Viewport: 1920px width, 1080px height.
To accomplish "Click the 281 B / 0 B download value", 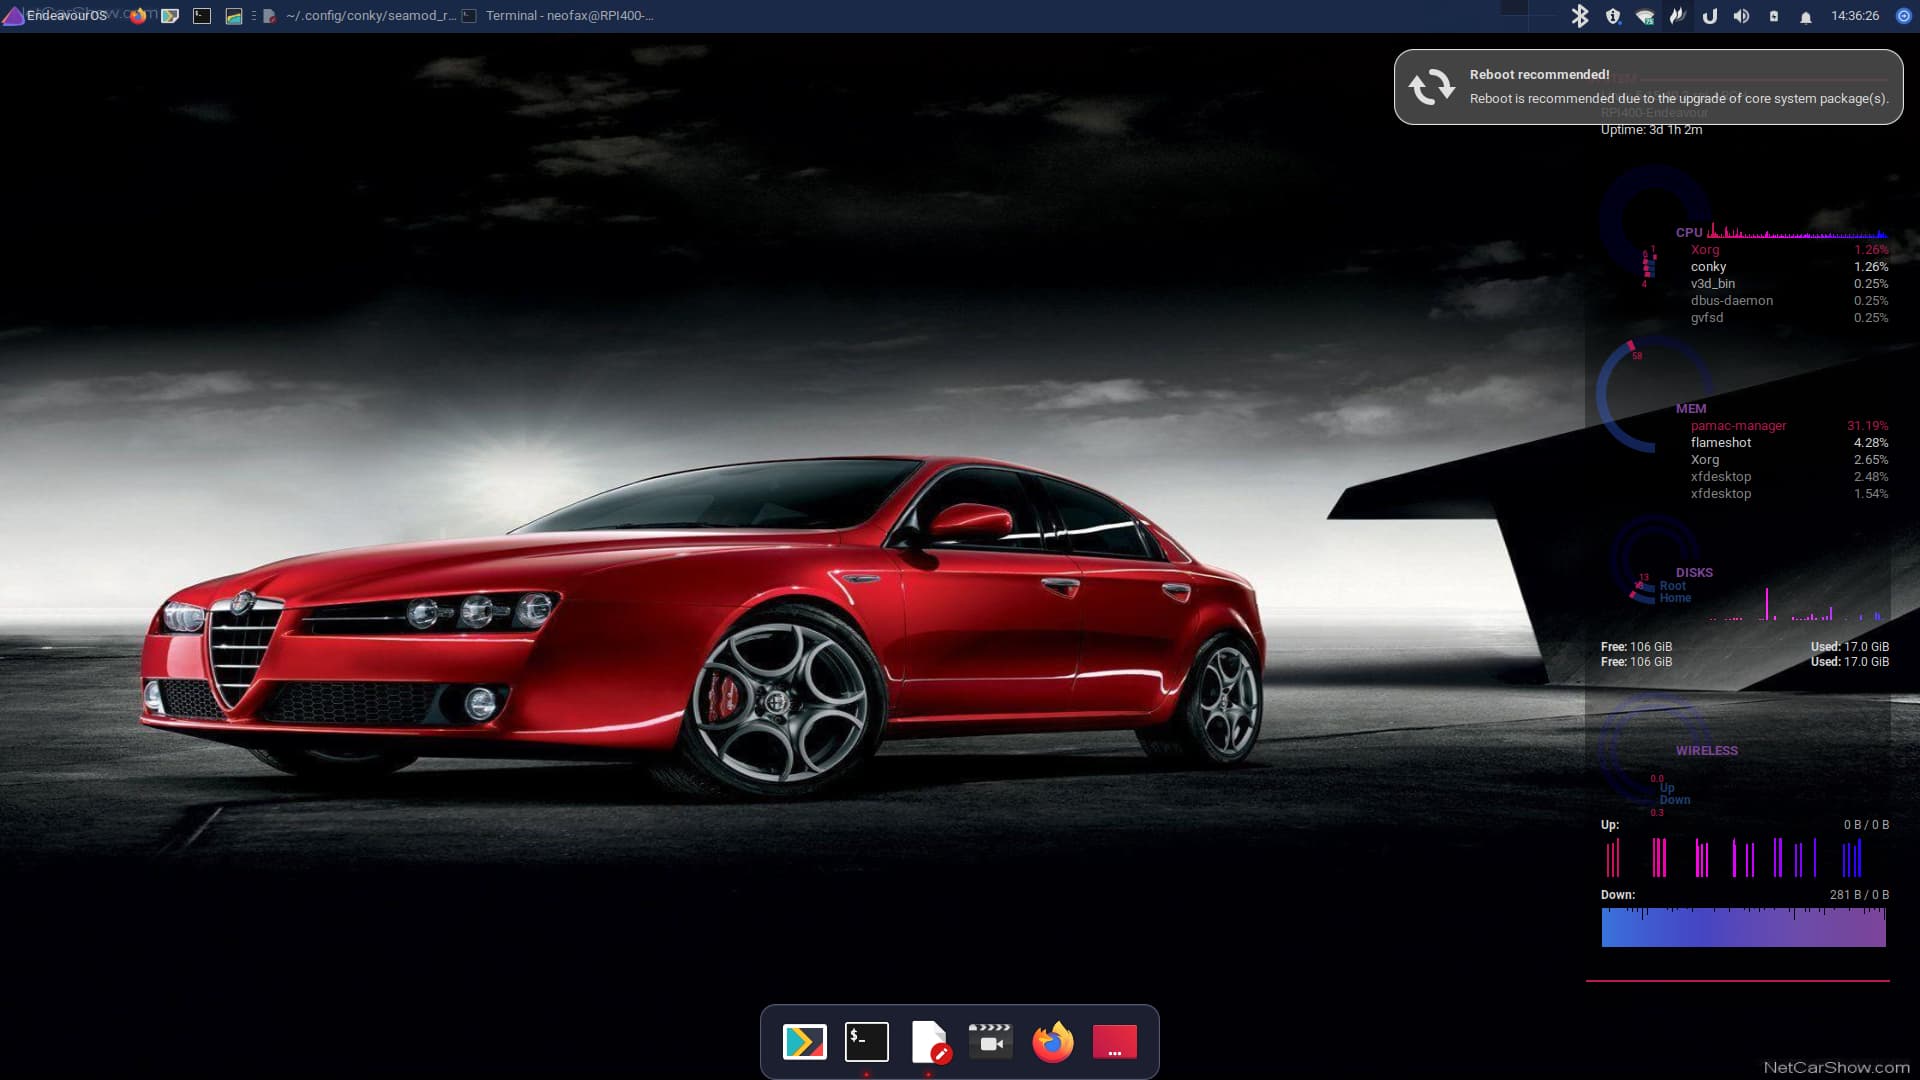I will pyautogui.click(x=1859, y=895).
